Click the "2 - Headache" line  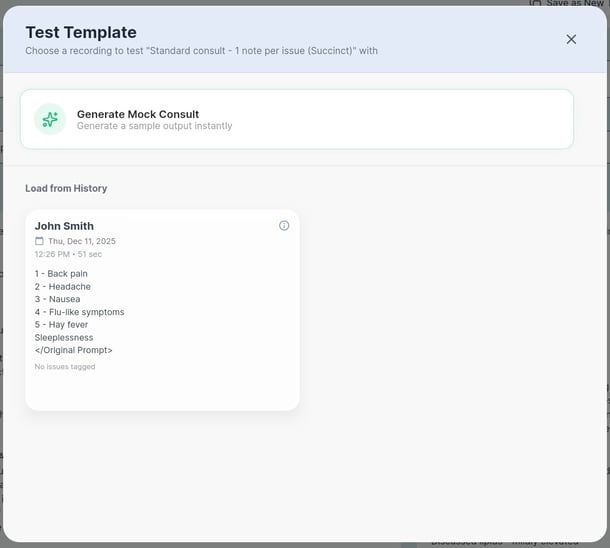pyautogui.click(x=62, y=287)
